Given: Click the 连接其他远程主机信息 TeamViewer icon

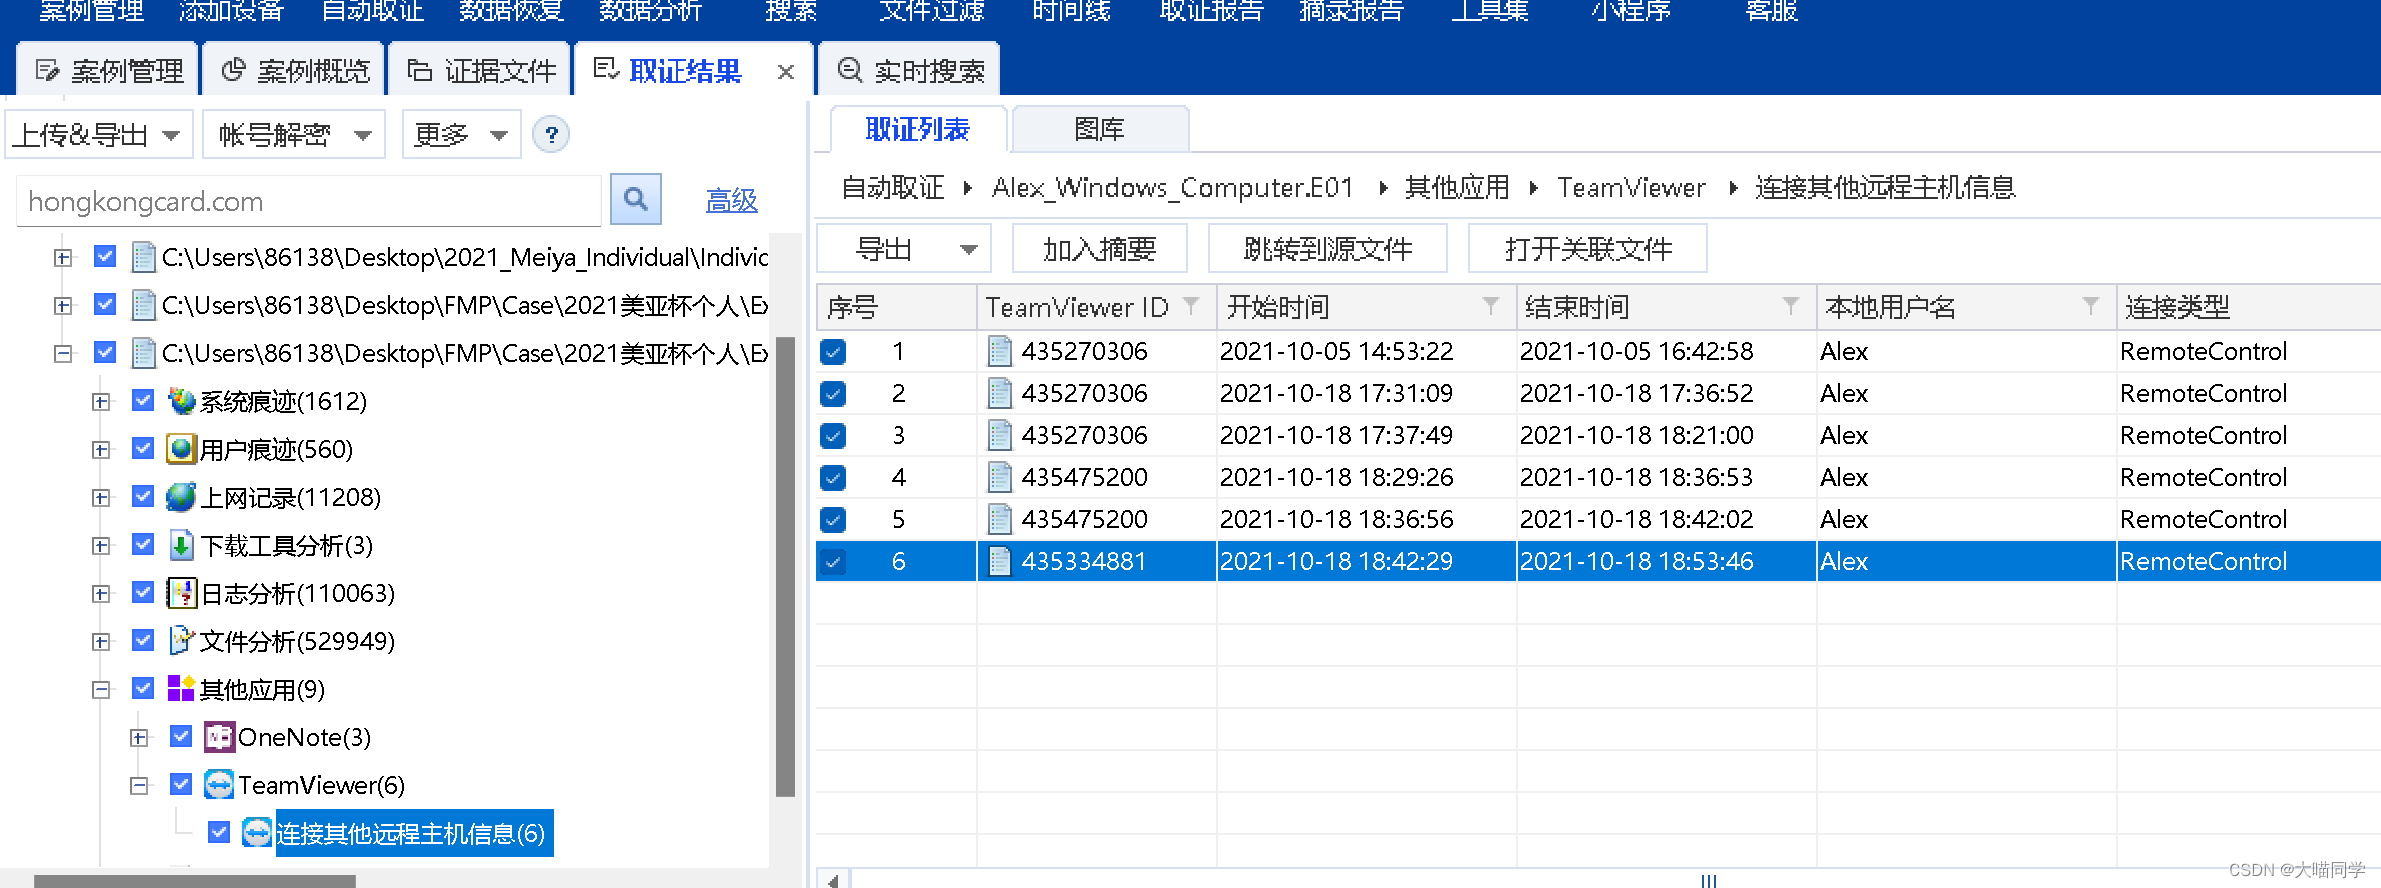Looking at the screenshot, I should 257,833.
